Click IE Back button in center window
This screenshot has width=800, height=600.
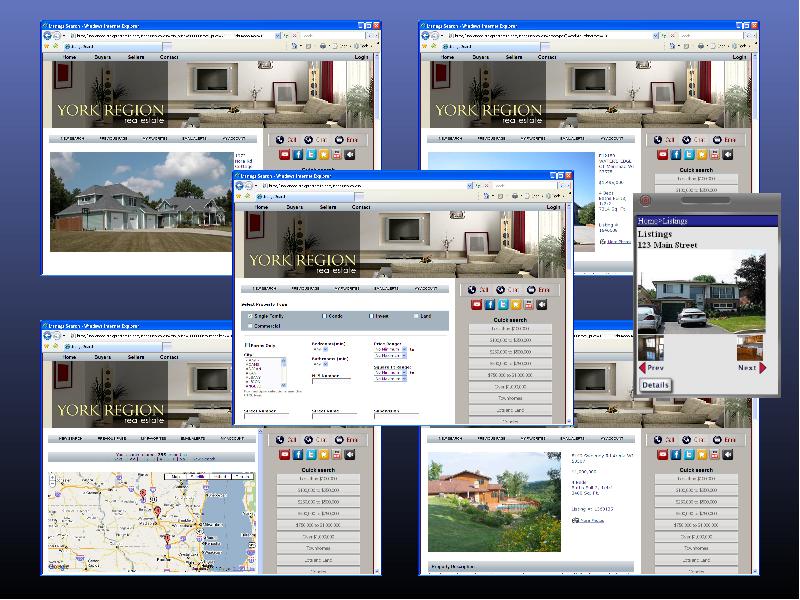tap(239, 186)
